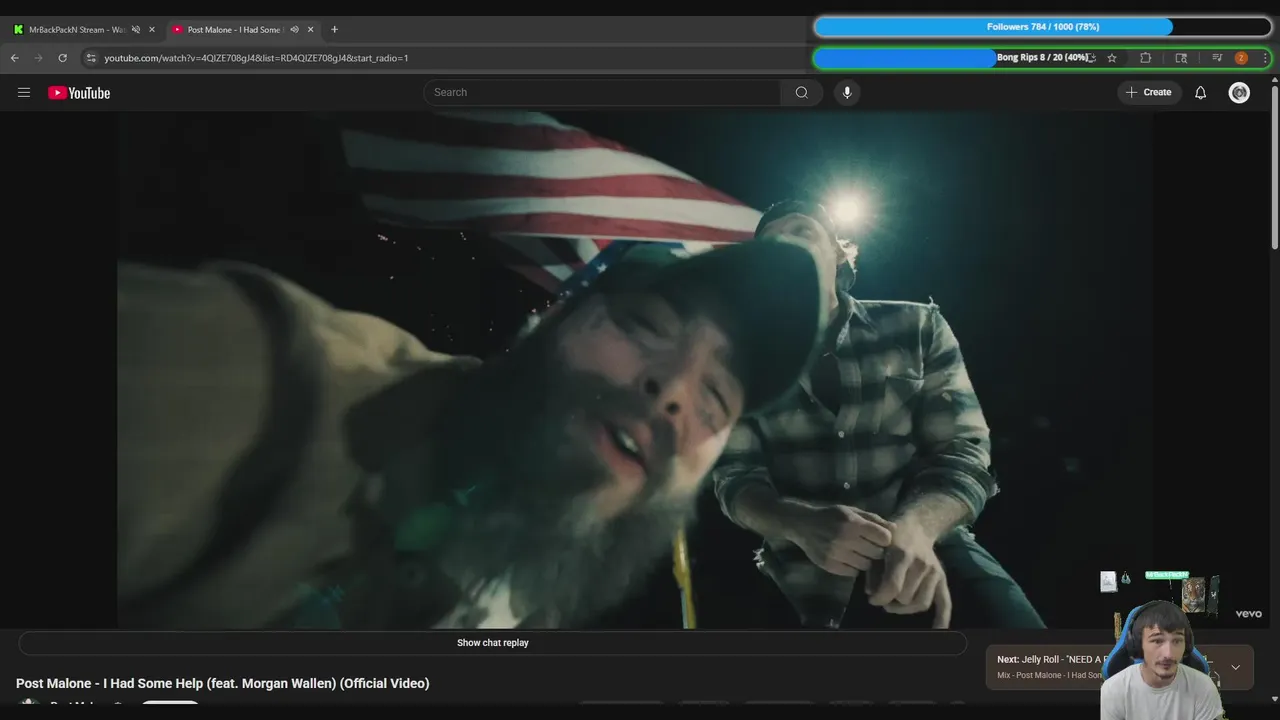Close the Post Malone tab
This screenshot has height=720, width=1280.
[310, 30]
